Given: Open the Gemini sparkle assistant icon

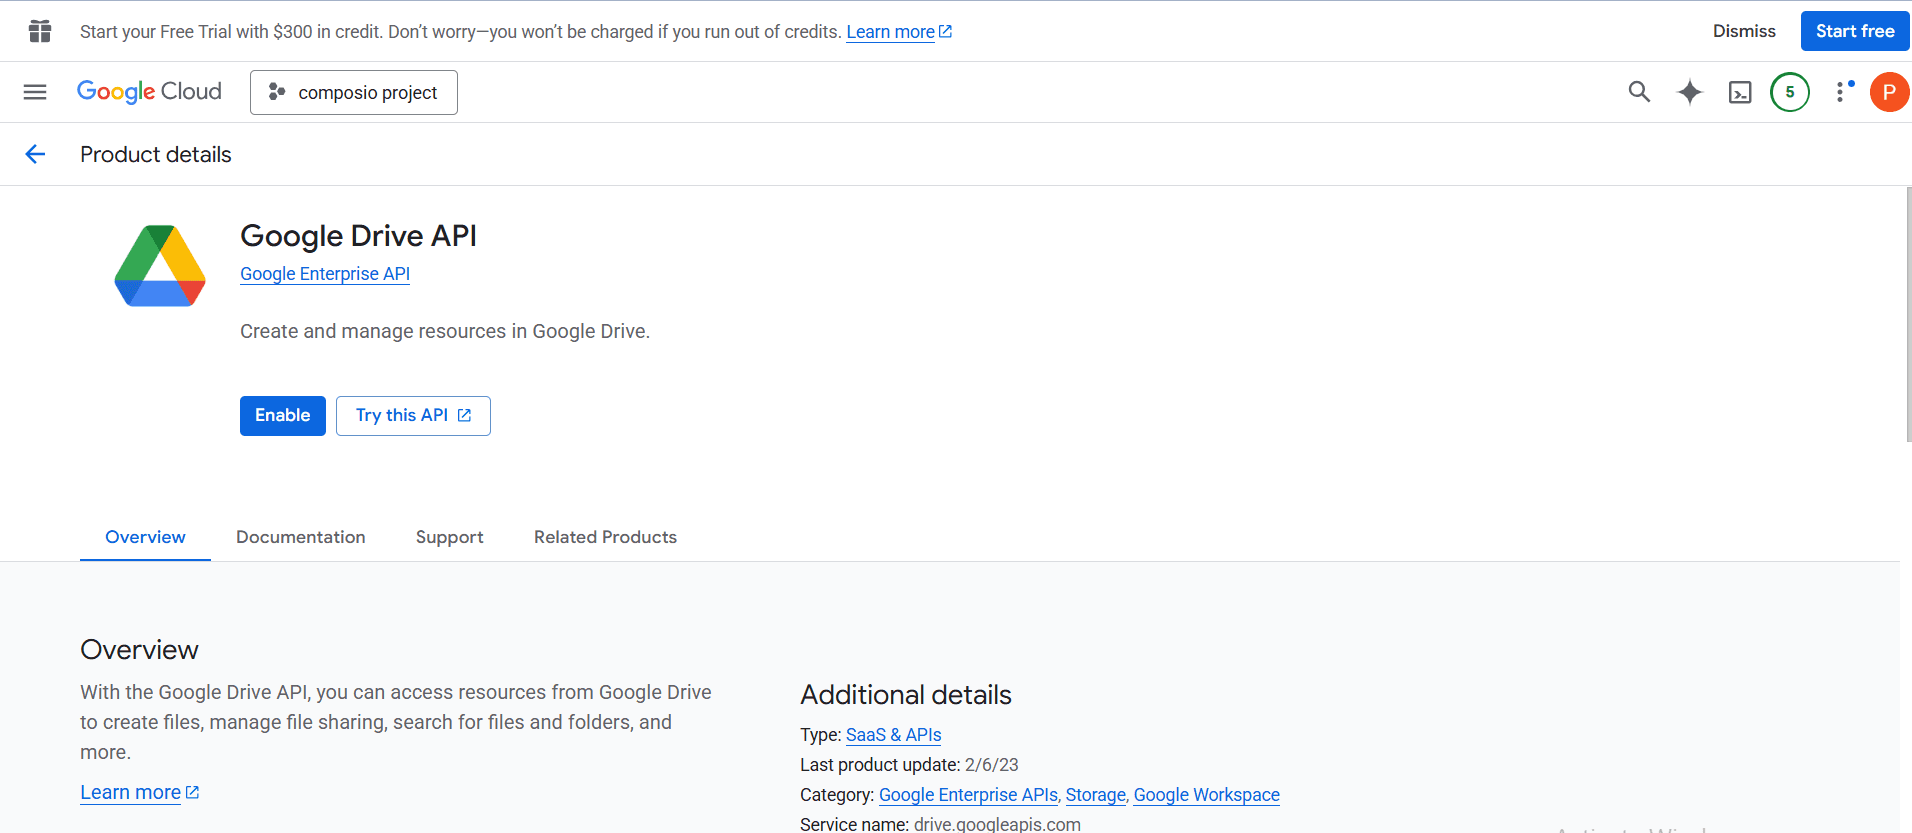Looking at the screenshot, I should coord(1690,92).
